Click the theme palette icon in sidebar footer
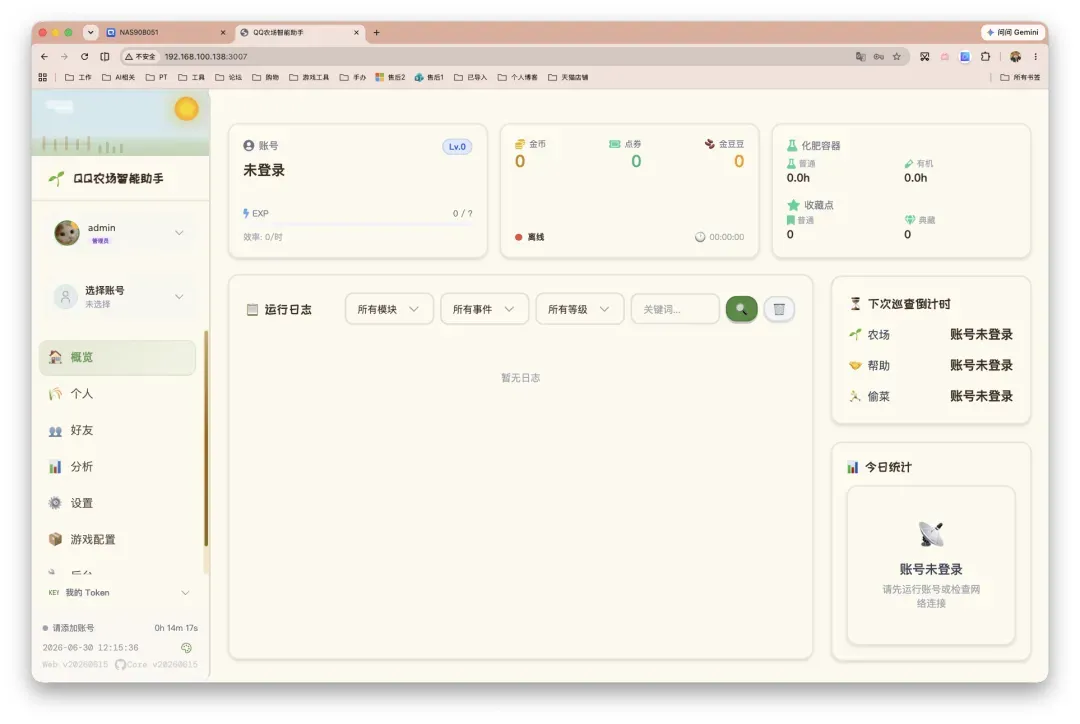The image size is (1080, 724). pyautogui.click(x=186, y=648)
